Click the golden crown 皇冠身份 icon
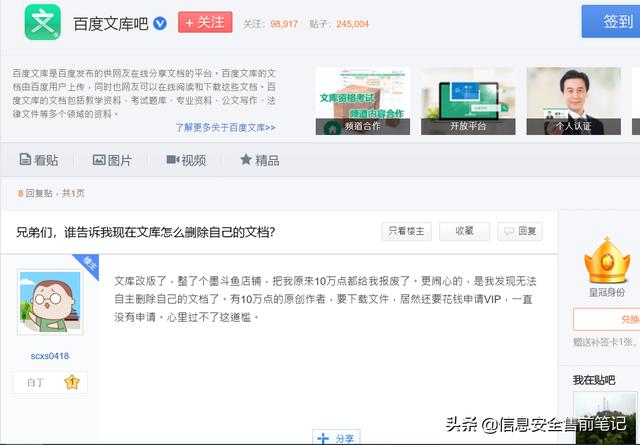This screenshot has height=445, width=640. (607, 261)
